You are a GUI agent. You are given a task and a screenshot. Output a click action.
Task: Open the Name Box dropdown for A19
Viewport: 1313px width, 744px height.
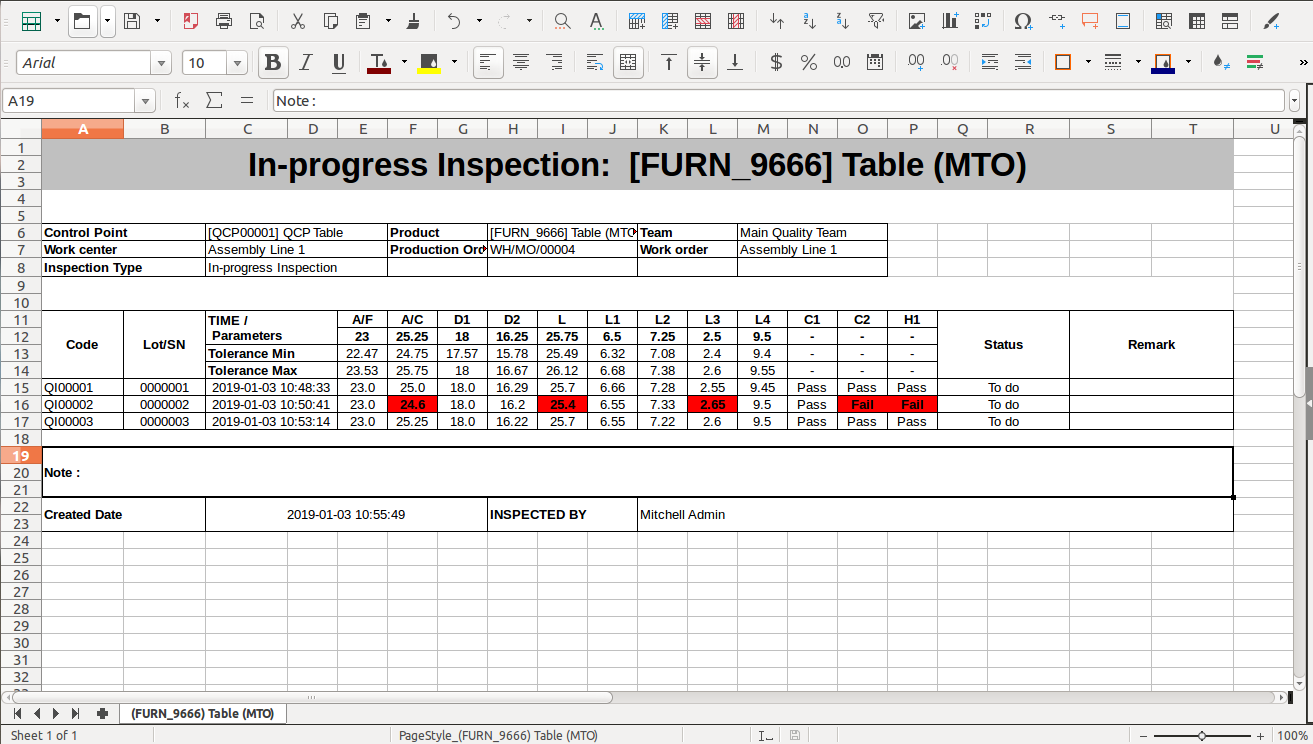tap(146, 101)
